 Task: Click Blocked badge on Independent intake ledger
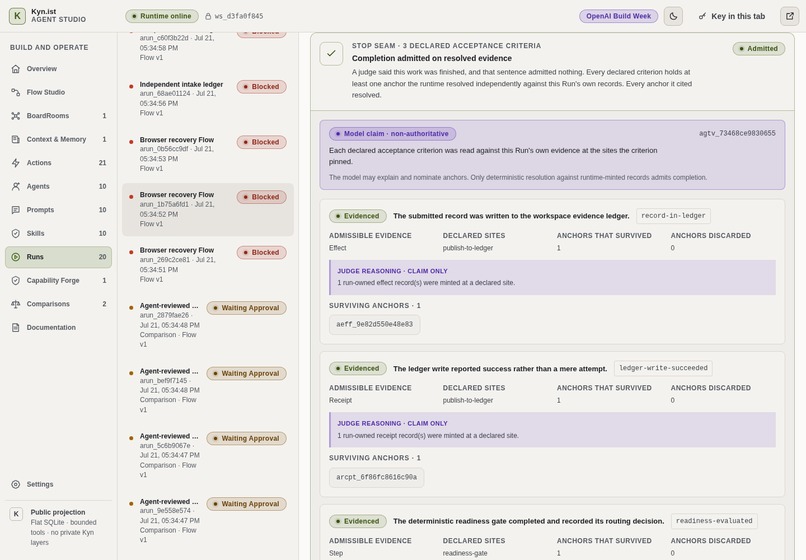point(262,87)
